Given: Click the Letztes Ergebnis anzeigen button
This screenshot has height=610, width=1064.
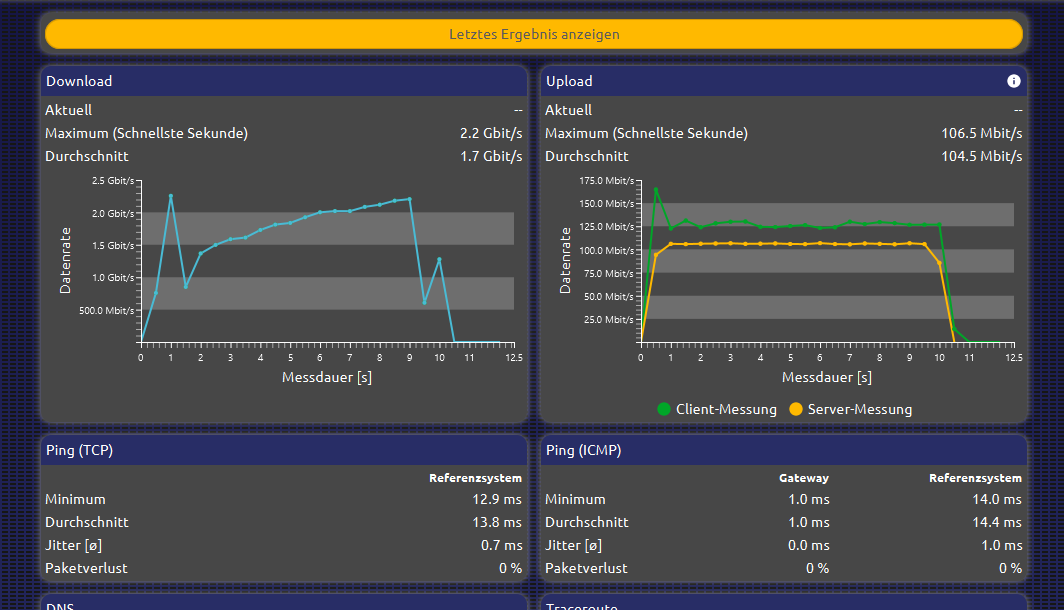Looking at the screenshot, I should tap(533, 34).
